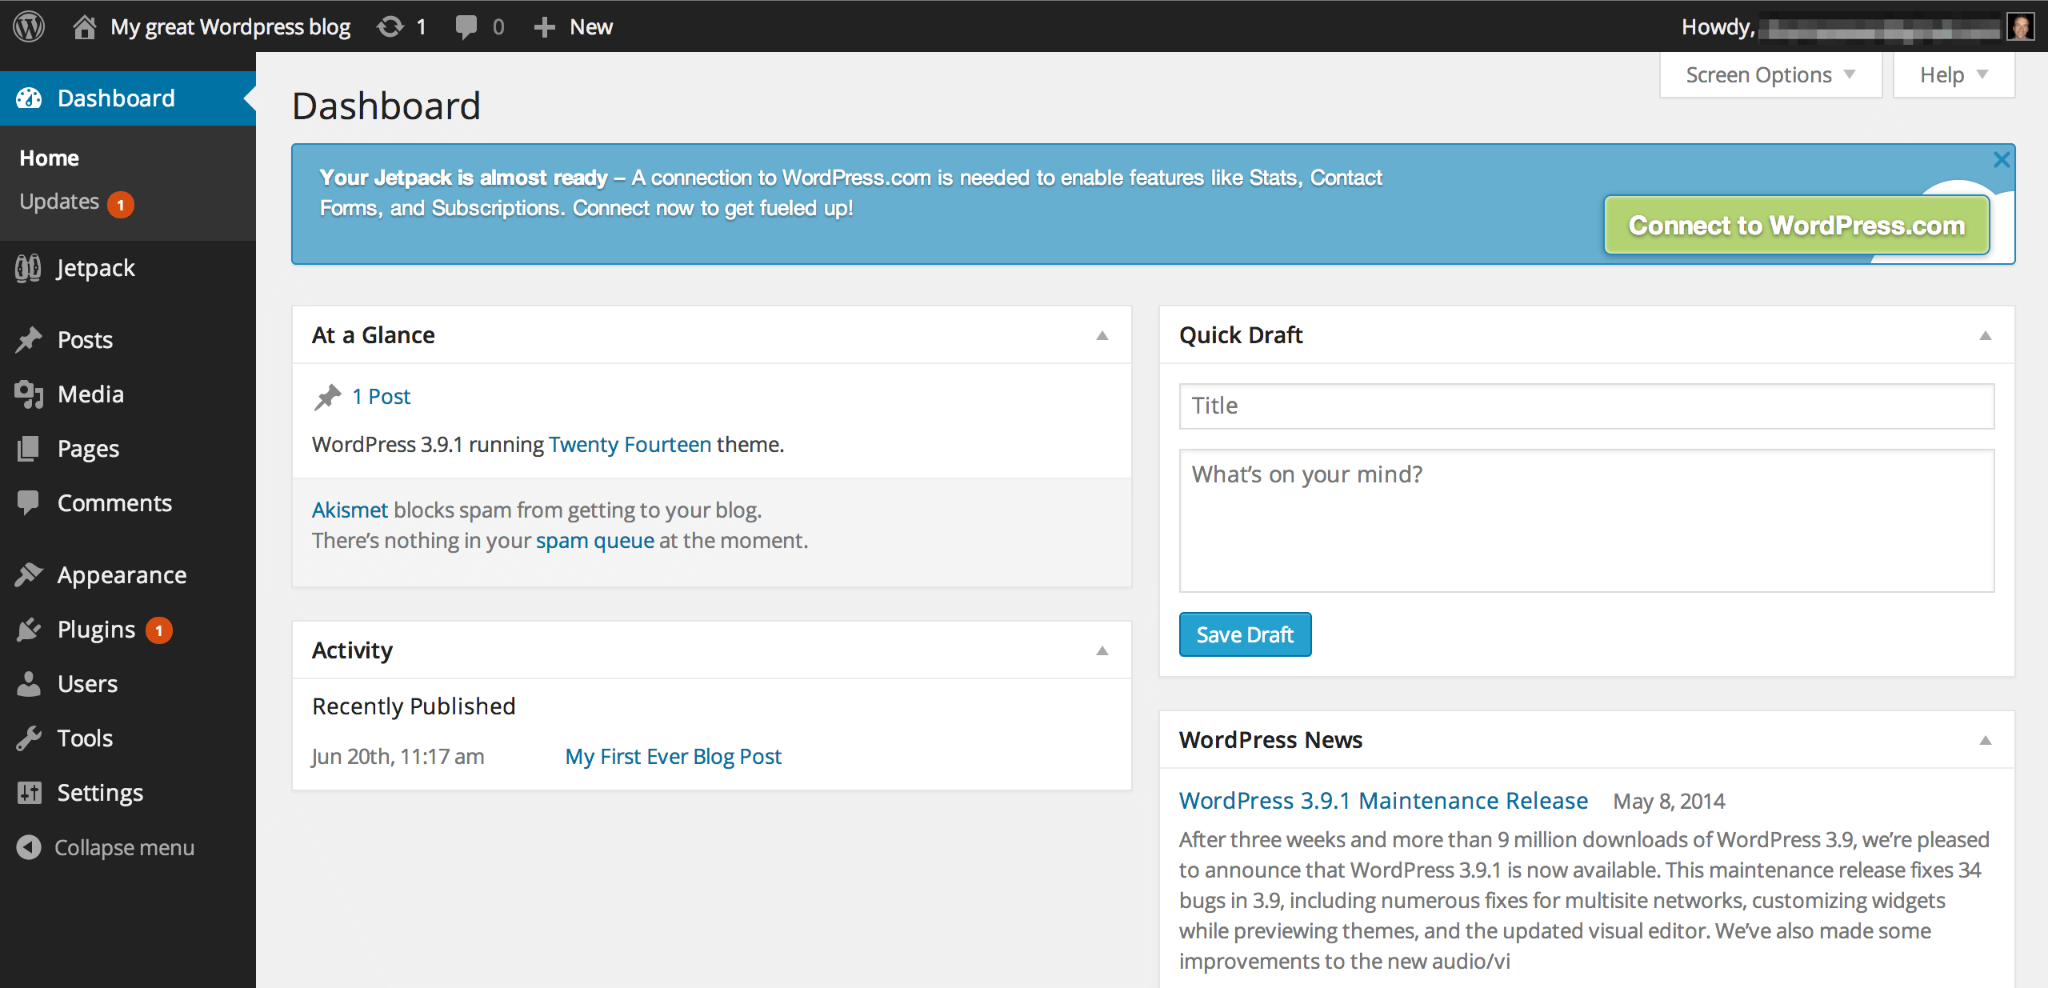Select Updates in the Dashboard submenu

60,202
